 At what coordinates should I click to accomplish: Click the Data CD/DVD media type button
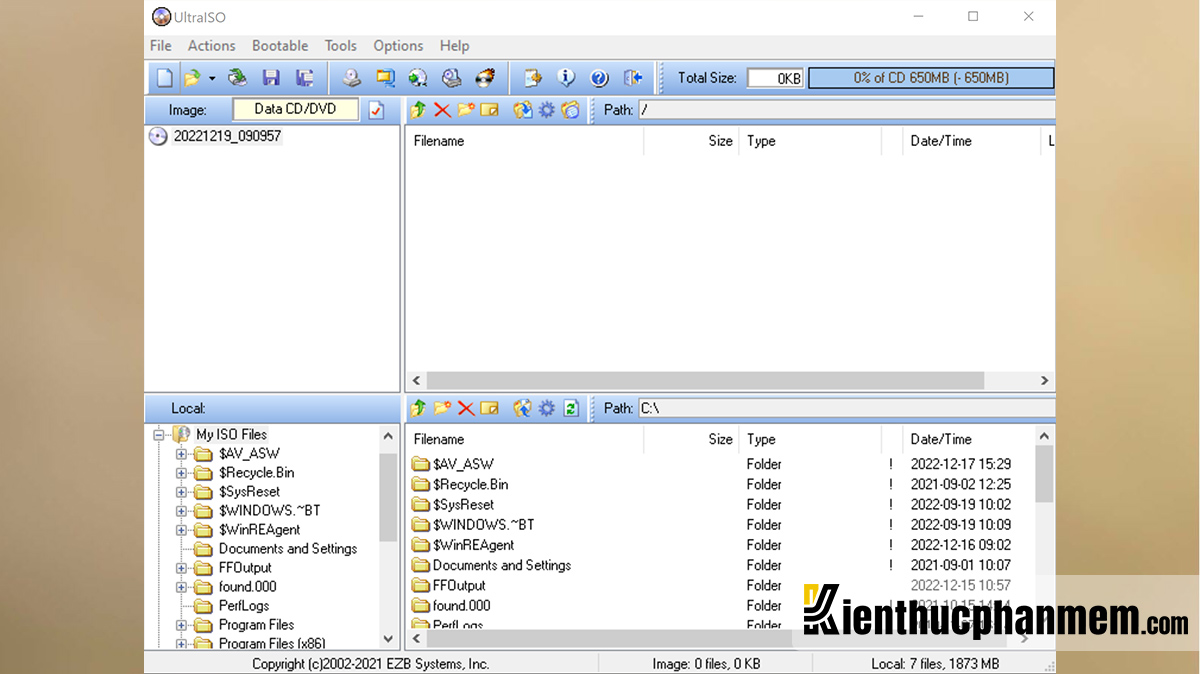coord(295,109)
